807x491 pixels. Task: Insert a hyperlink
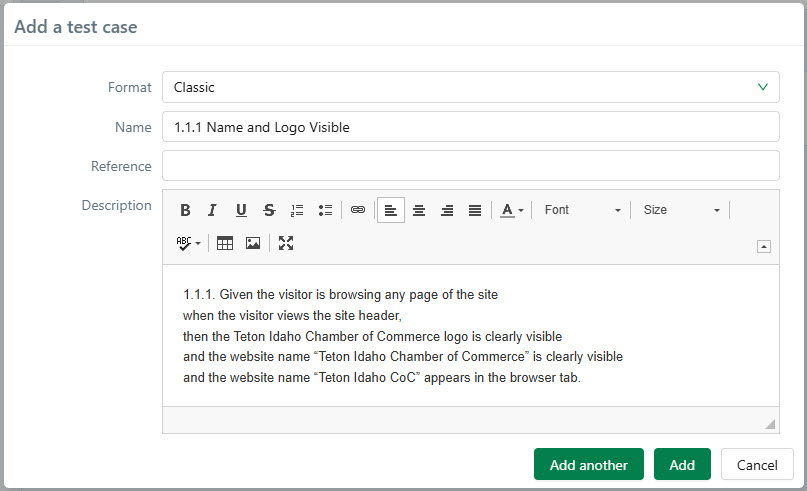tap(358, 210)
